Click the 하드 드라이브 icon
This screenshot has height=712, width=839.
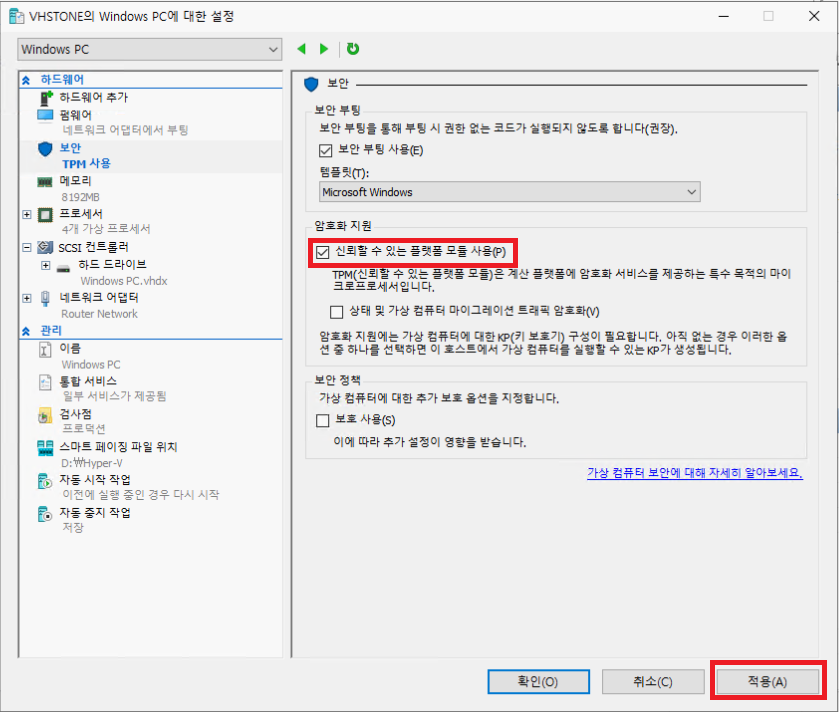click(64, 267)
